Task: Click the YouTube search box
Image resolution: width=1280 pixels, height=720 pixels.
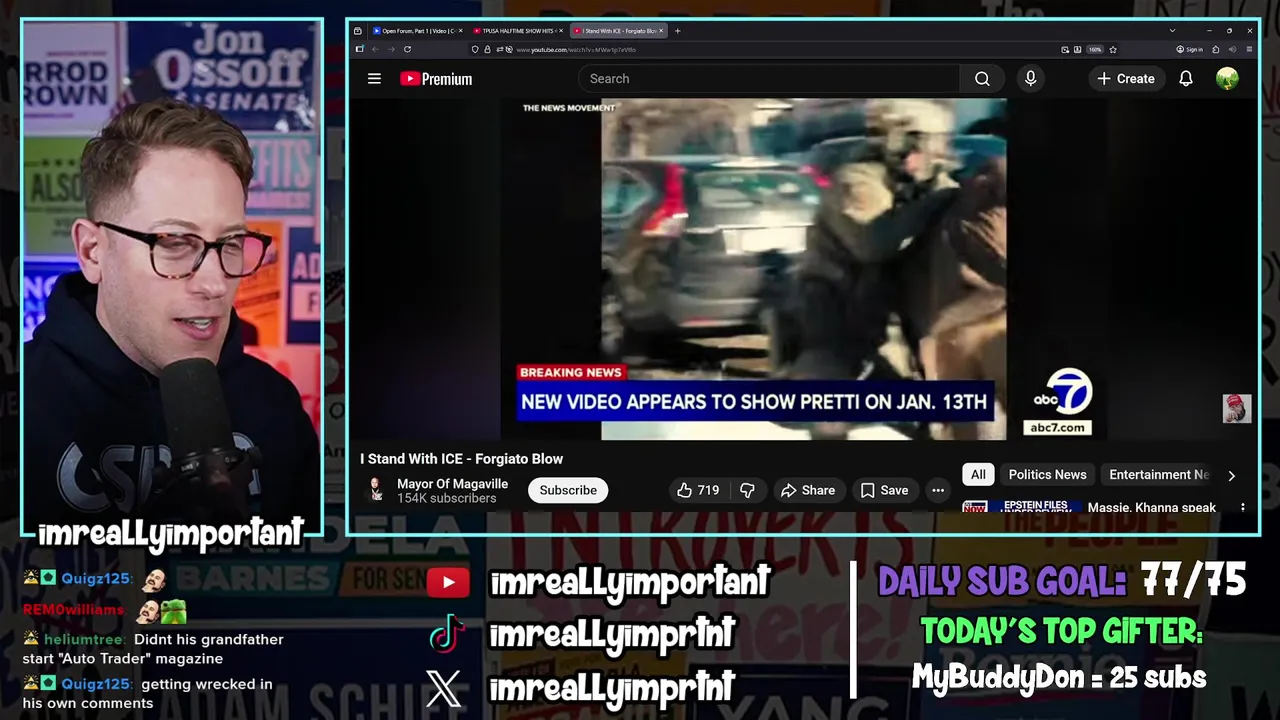Action: pos(768,78)
